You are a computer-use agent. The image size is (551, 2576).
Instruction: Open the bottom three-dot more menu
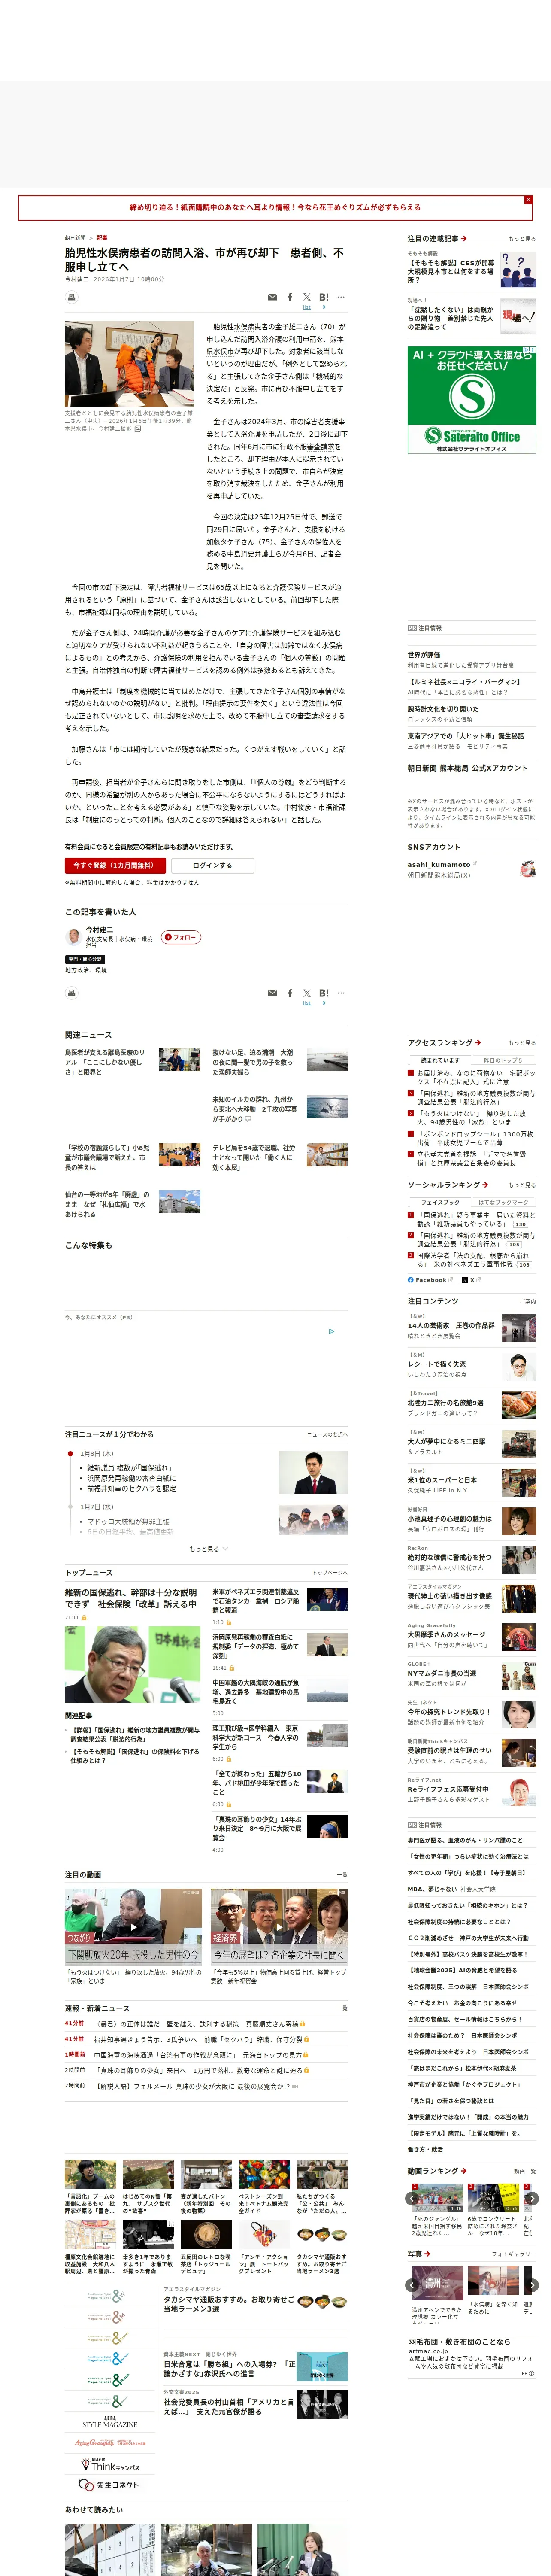pos(341,993)
